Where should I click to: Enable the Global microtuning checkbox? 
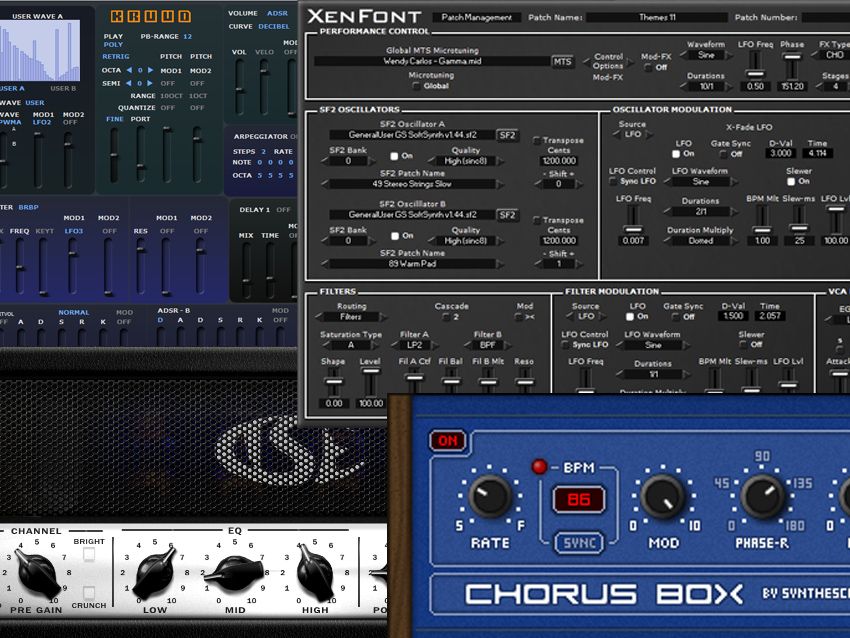pyautogui.click(x=415, y=86)
